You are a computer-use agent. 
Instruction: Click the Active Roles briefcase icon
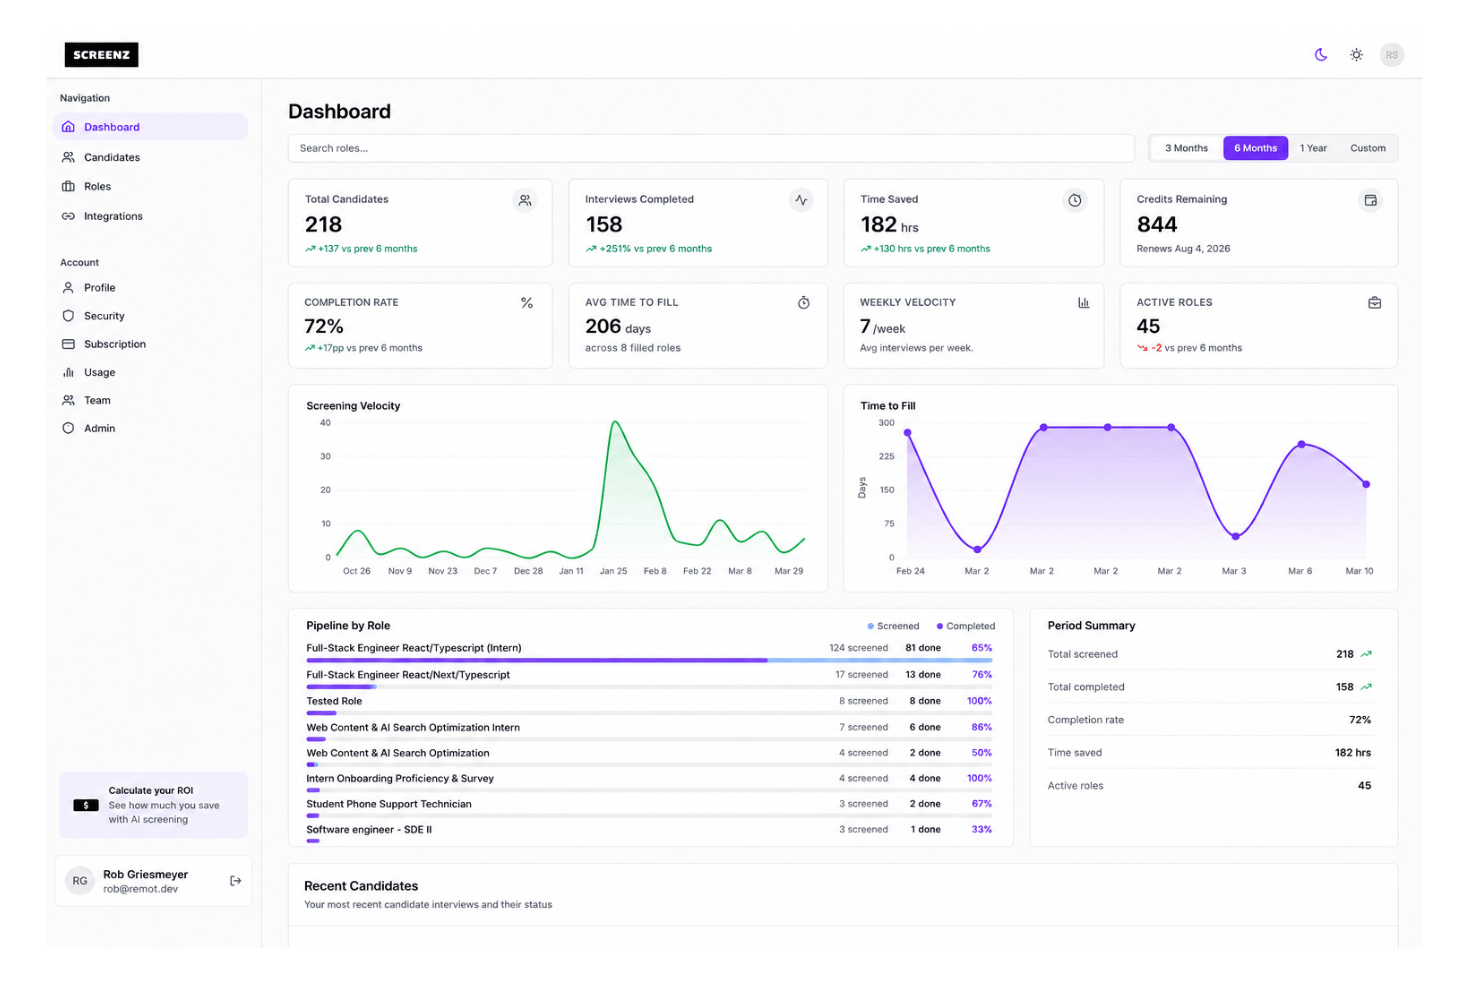(x=1374, y=303)
